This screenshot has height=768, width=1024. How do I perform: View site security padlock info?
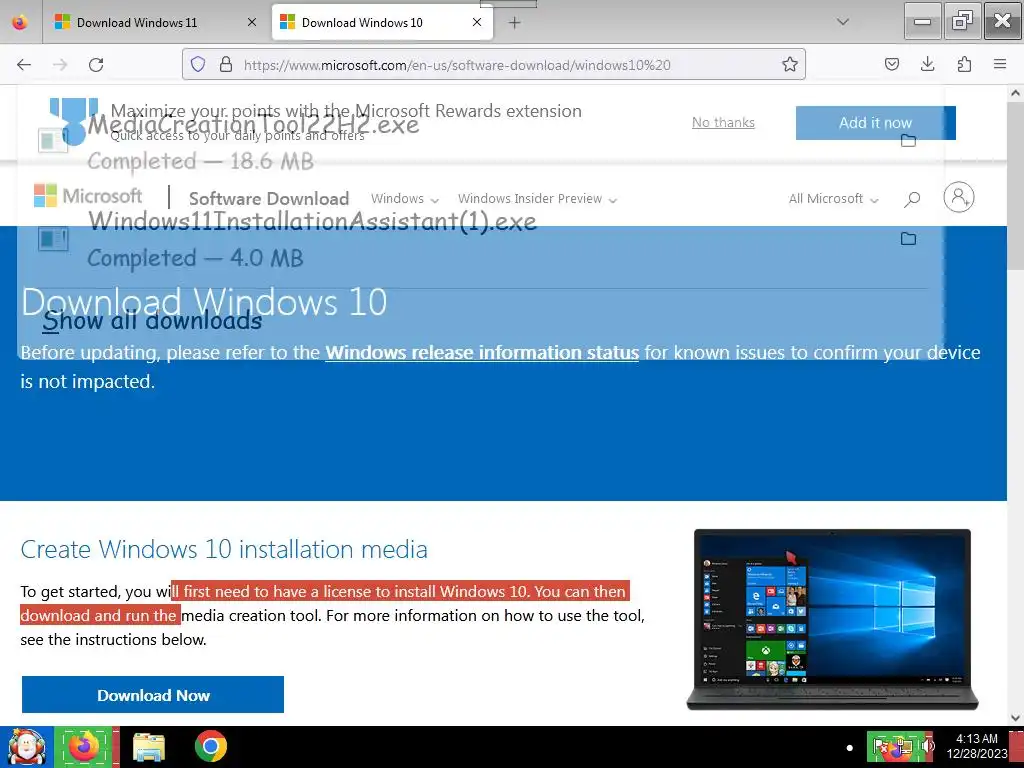tap(226, 64)
